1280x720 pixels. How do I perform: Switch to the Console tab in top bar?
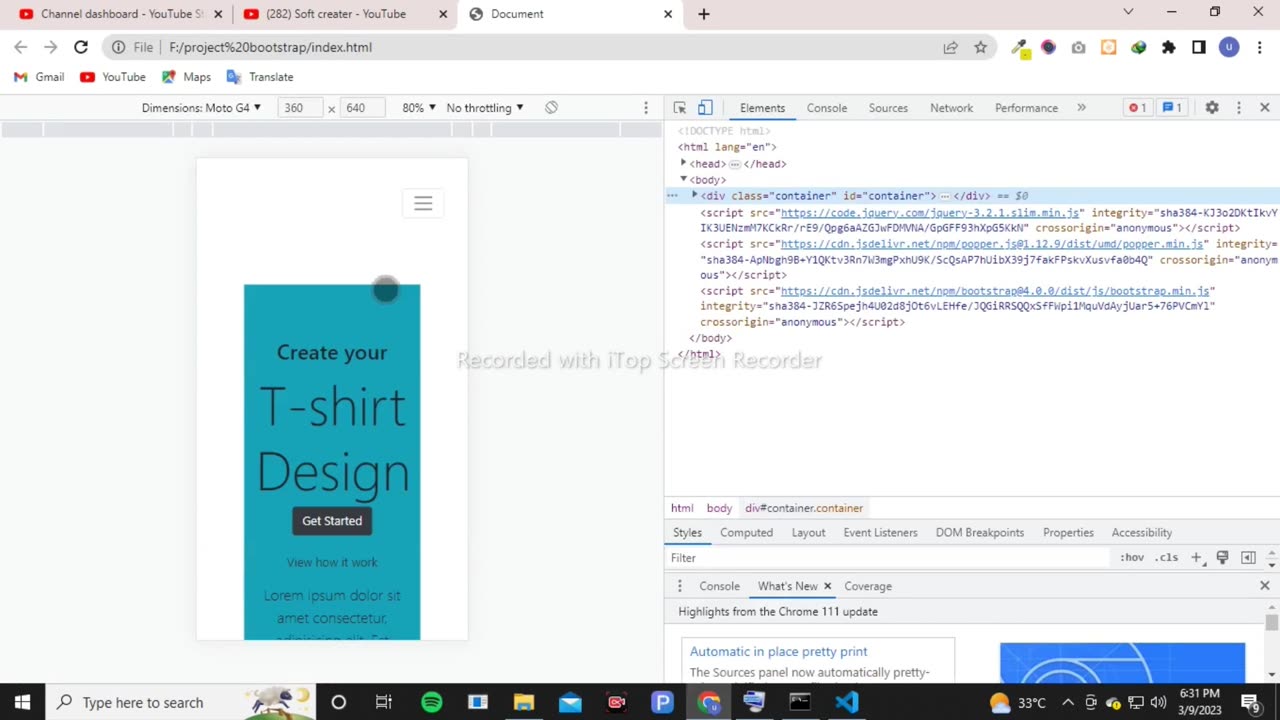[x=827, y=108]
